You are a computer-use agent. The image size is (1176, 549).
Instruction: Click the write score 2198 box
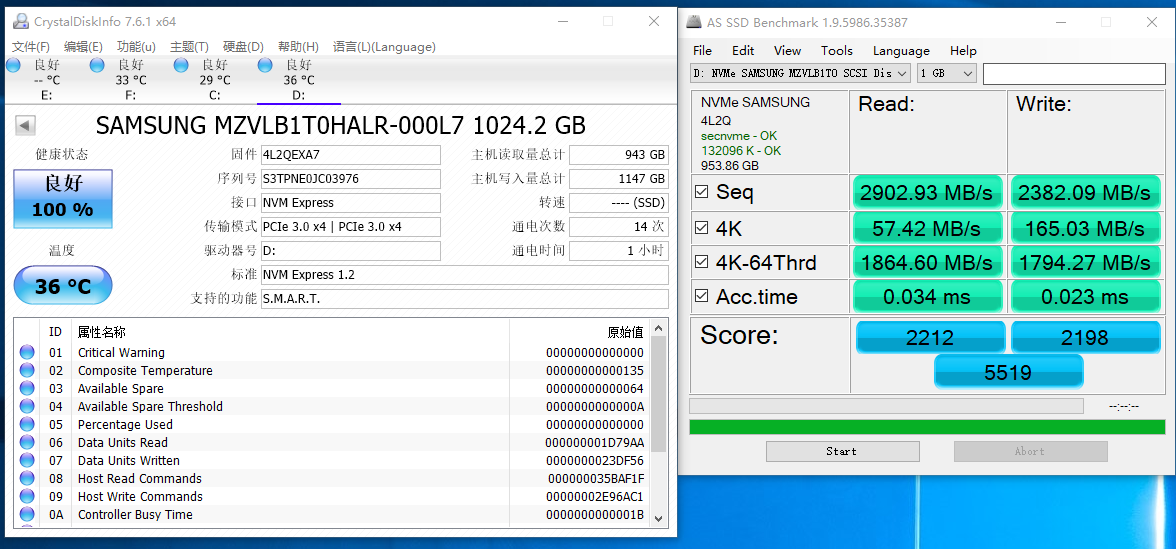tap(1086, 338)
